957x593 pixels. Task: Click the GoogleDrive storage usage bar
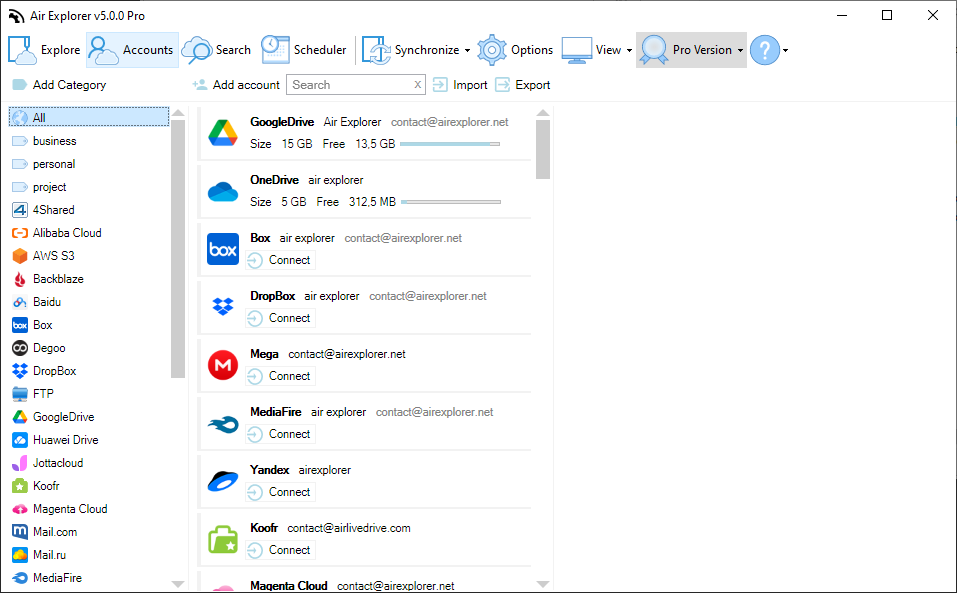click(x=450, y=144)
